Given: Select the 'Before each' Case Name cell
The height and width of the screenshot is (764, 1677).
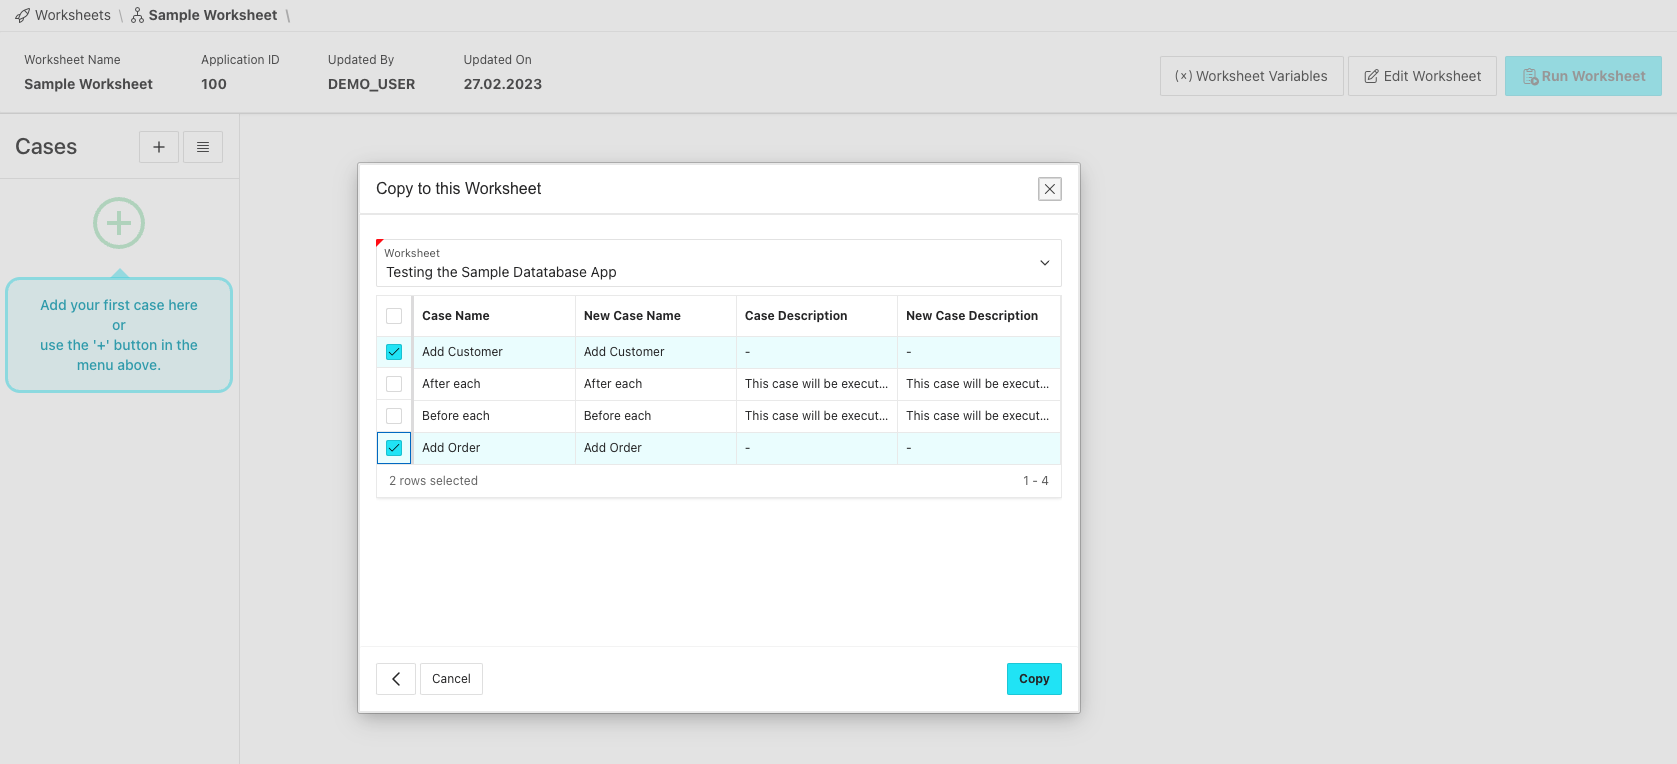Looking at the screenshot, I should (x=494, y=416).
